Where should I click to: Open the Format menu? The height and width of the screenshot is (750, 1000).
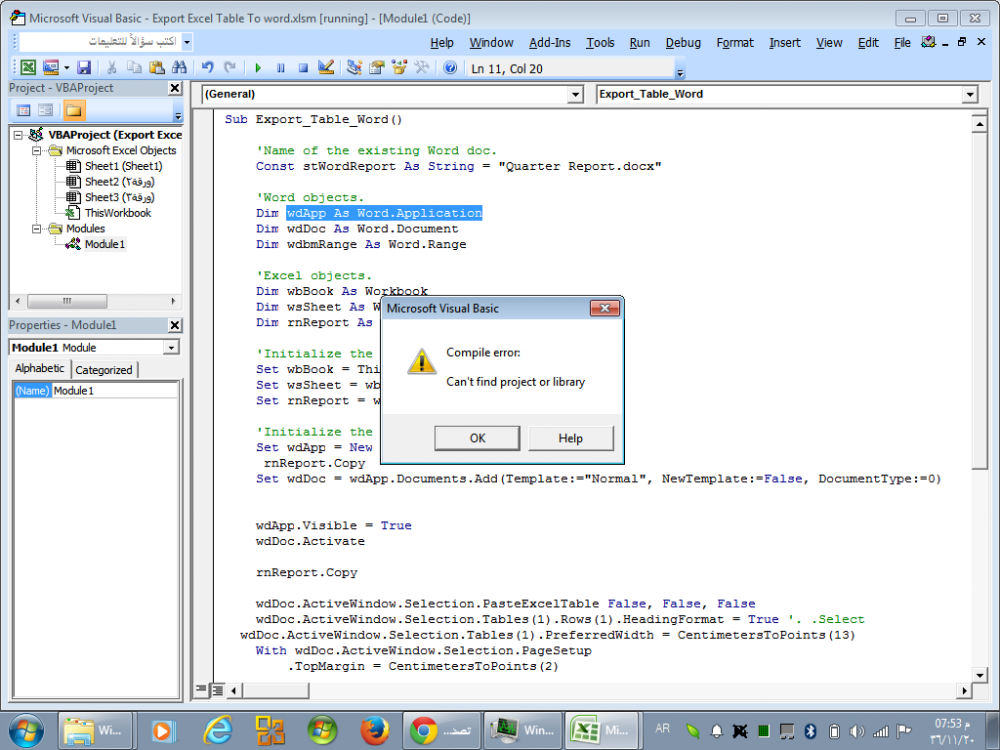[x=735, y=43]
